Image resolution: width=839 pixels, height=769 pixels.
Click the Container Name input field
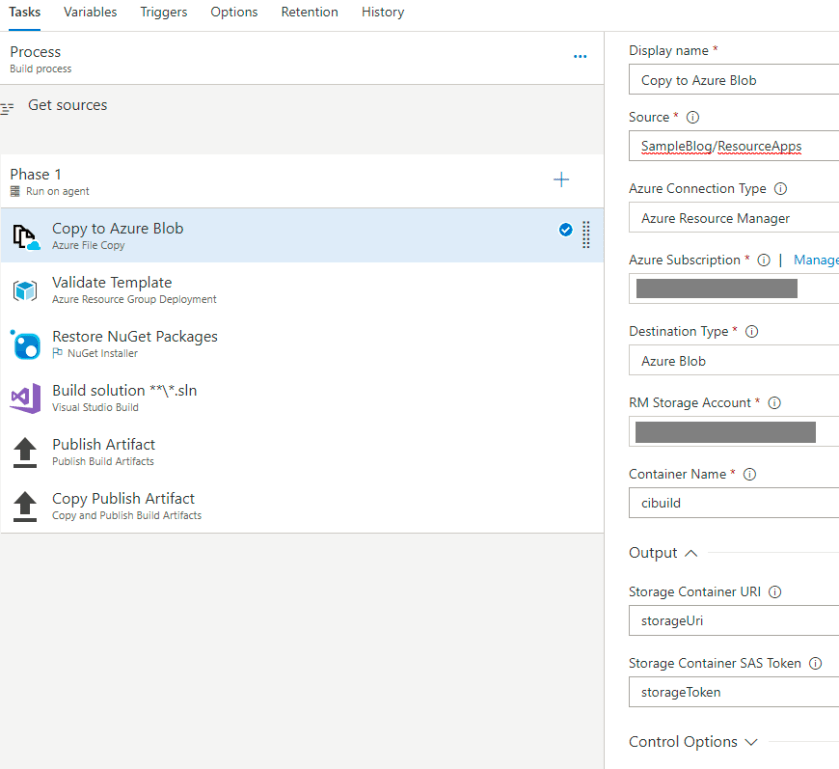coord(735,503)
